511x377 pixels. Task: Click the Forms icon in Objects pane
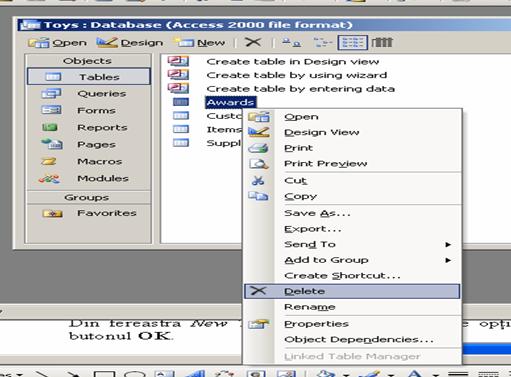click(51, 110)
